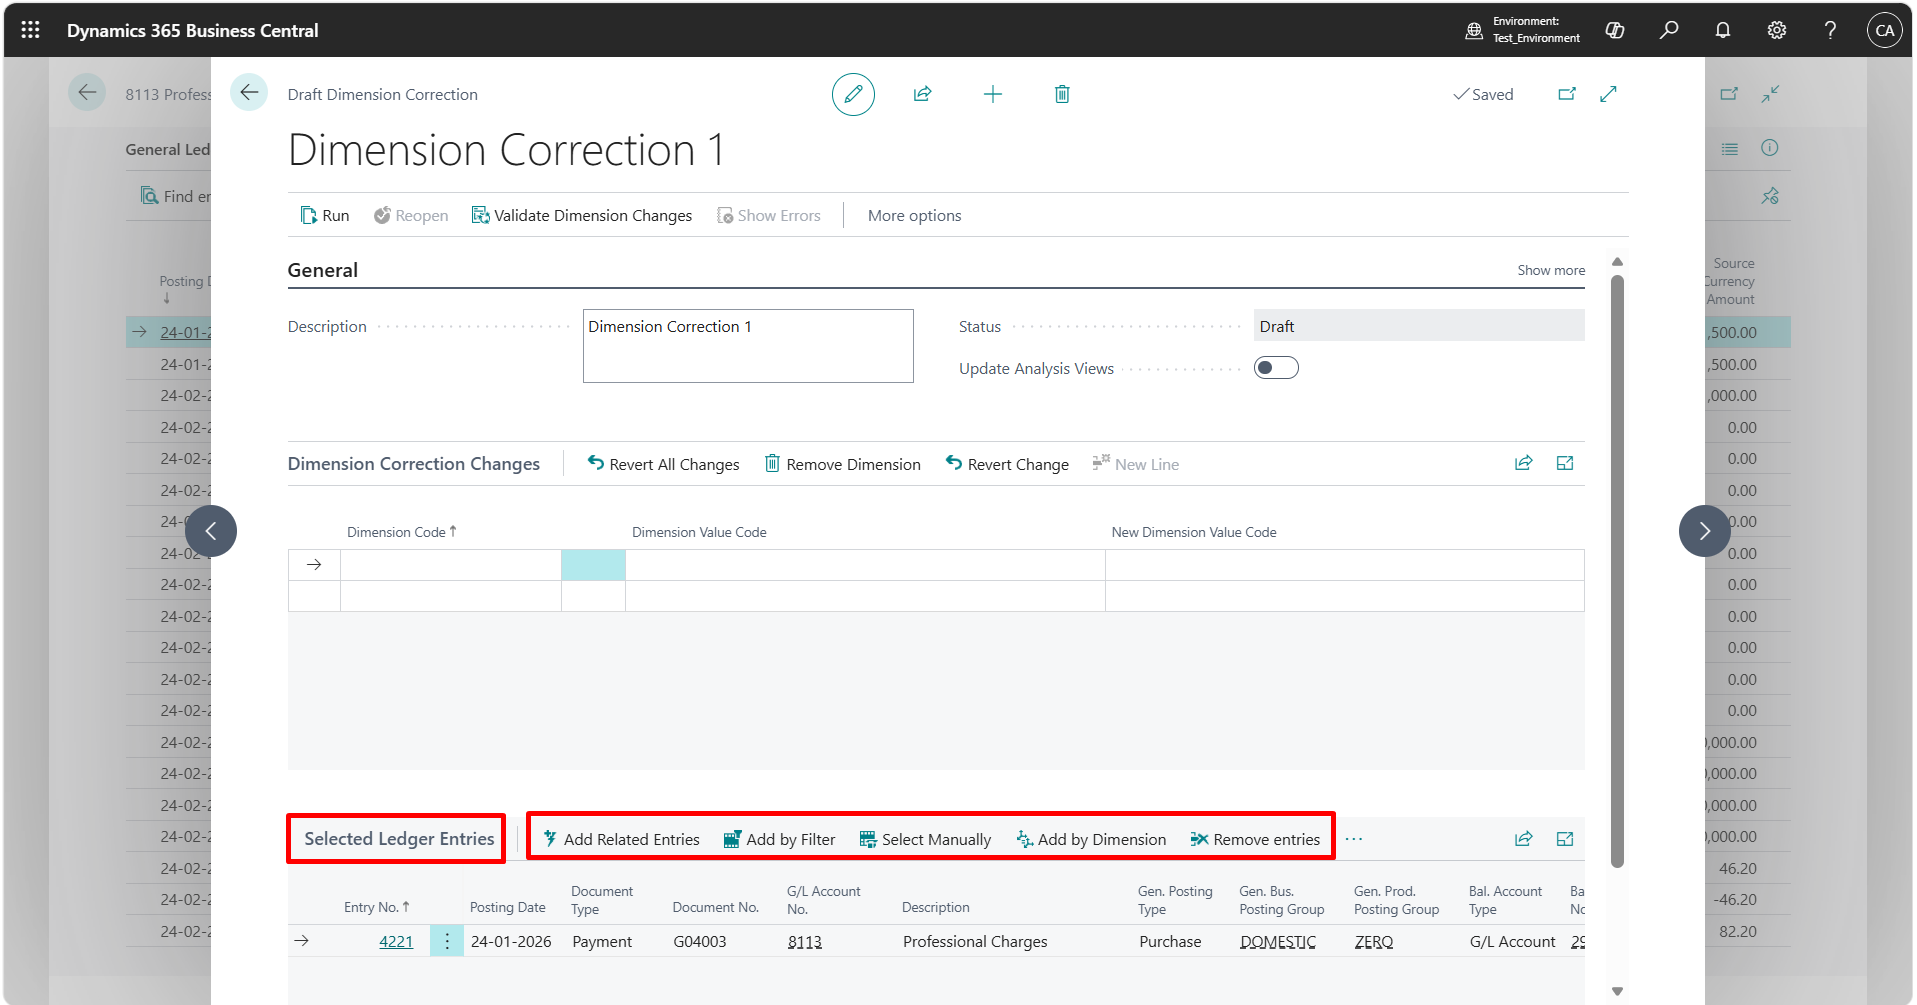Open the settings gear
1917x1005 pixels.
pyautogui.click(x=1776, y=30)
